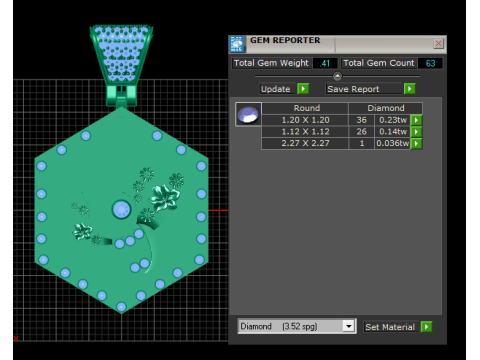Click the 0.23tw weight cell
This screenshot has height=360, width=480.
pyautogui.click(x=393, y=120)
